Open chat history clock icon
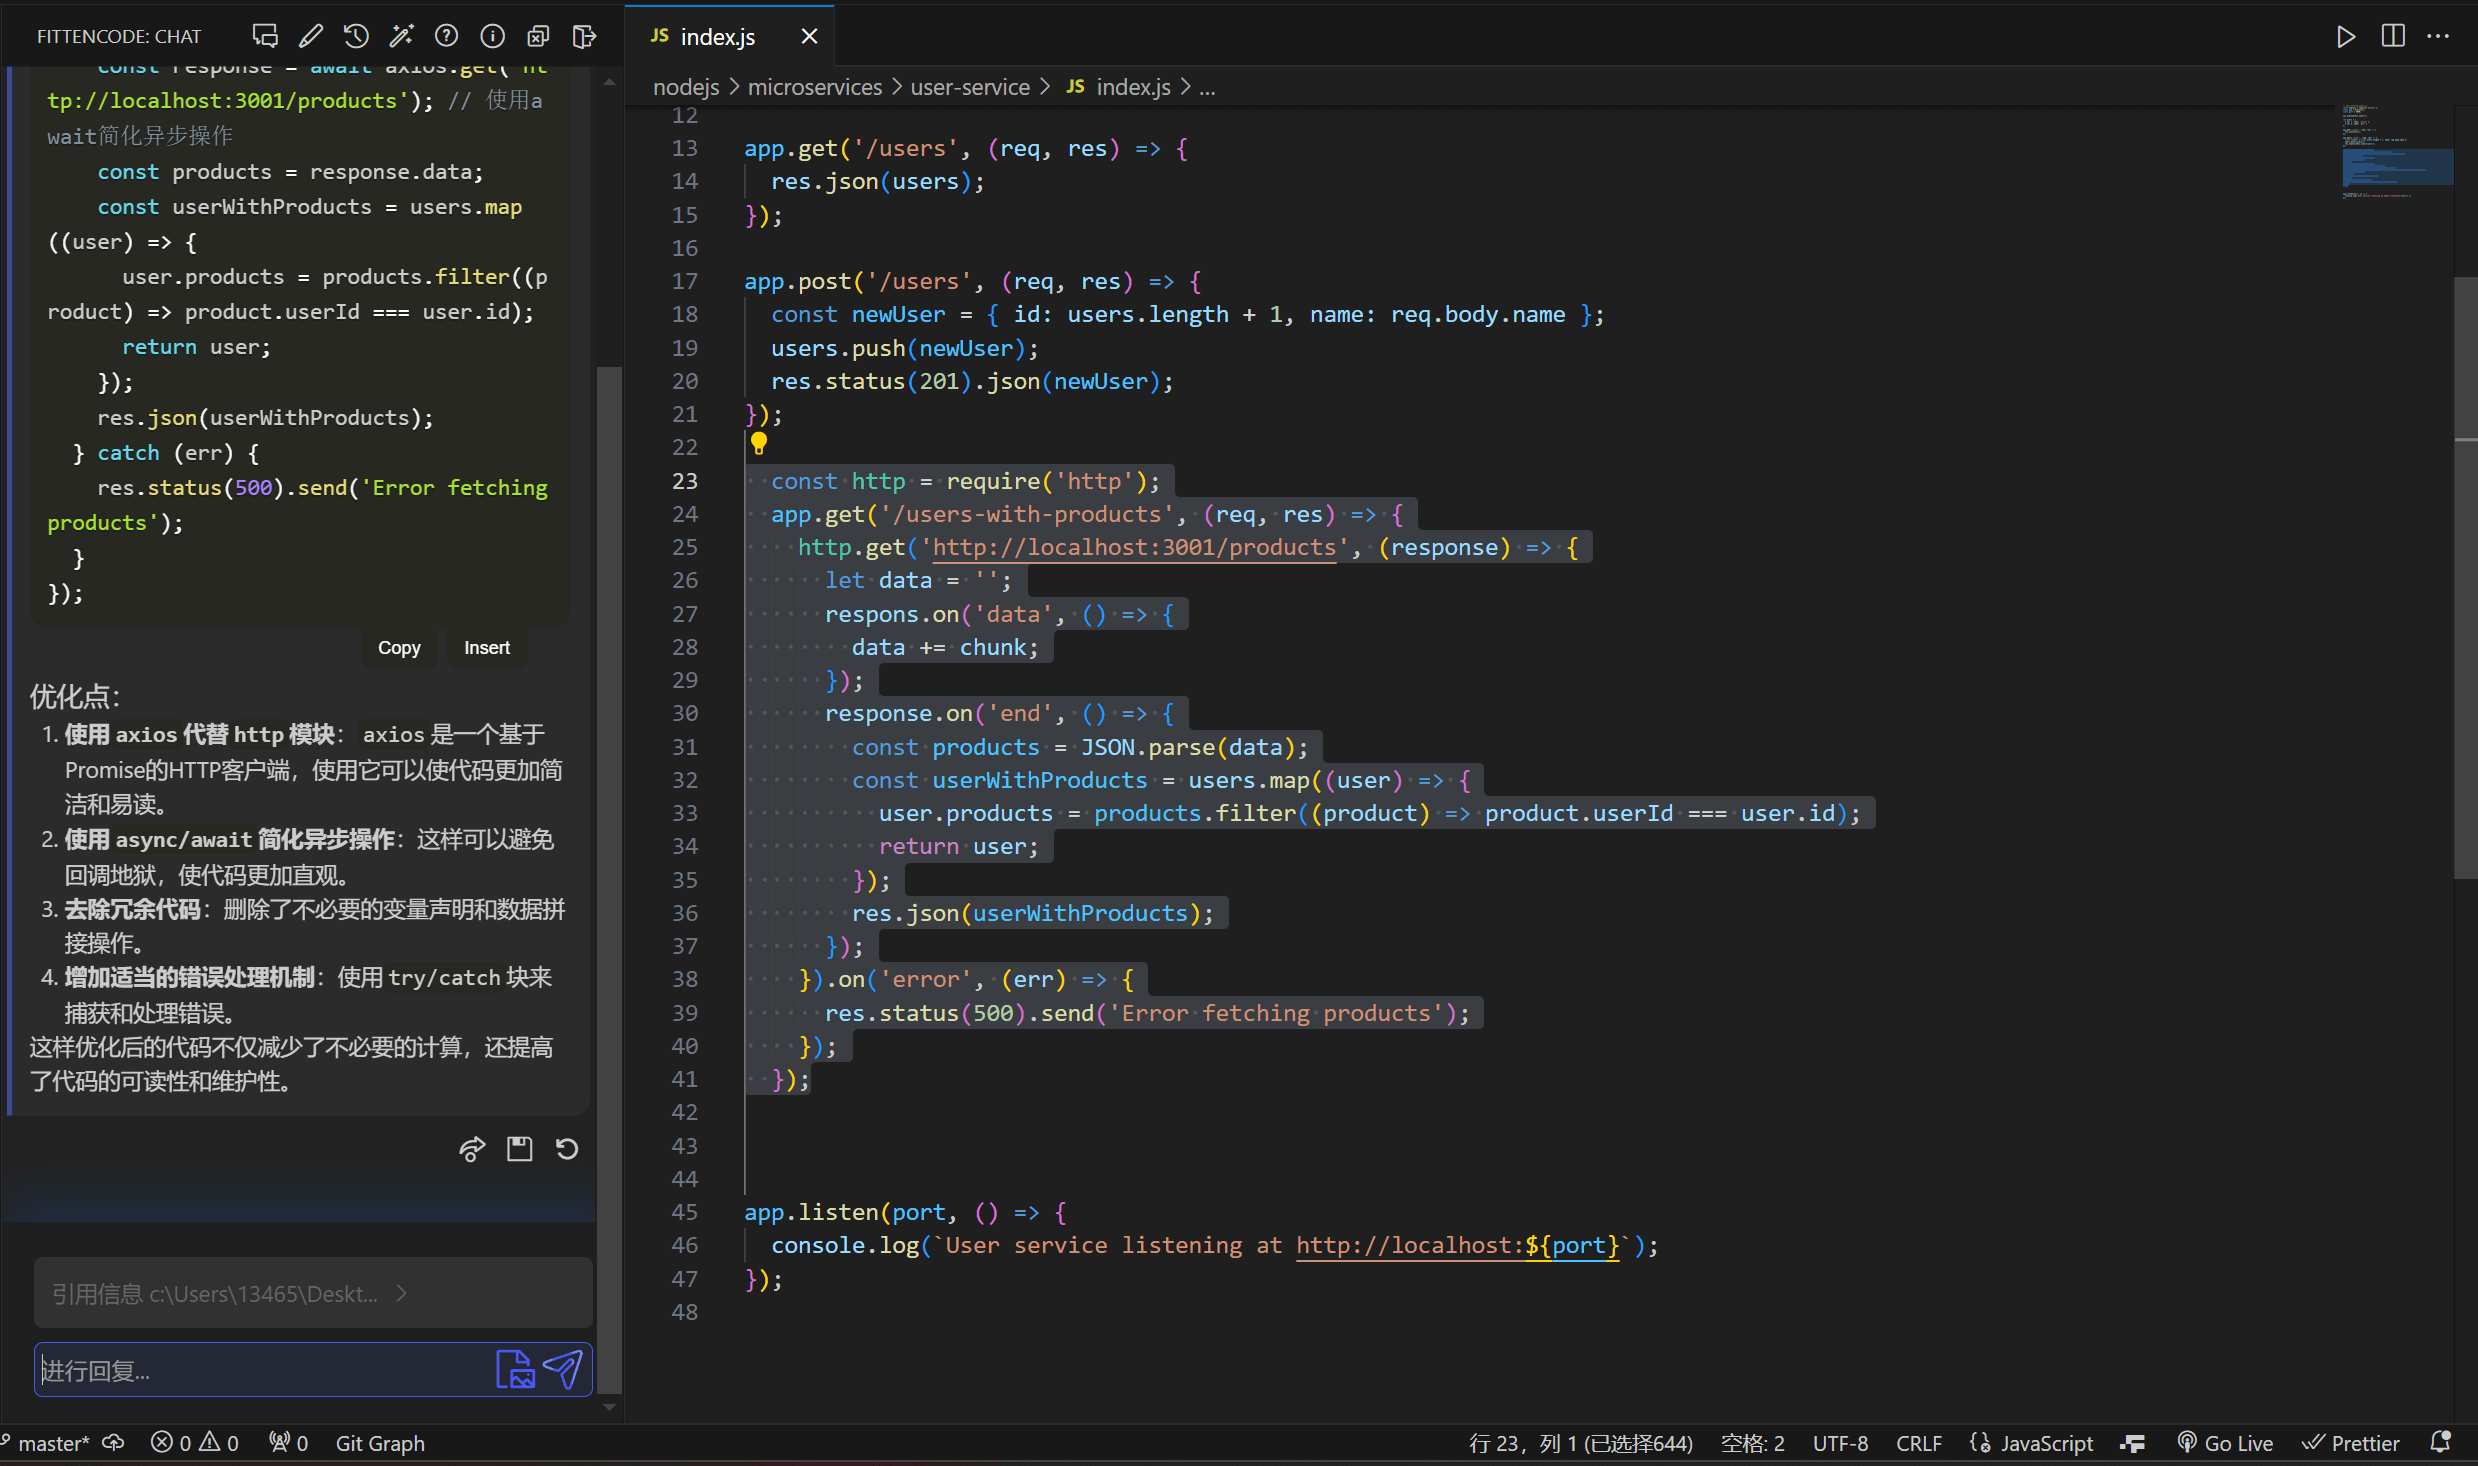The width and height of the screenshot is (2478, 1466). click(x=356, y=36)
